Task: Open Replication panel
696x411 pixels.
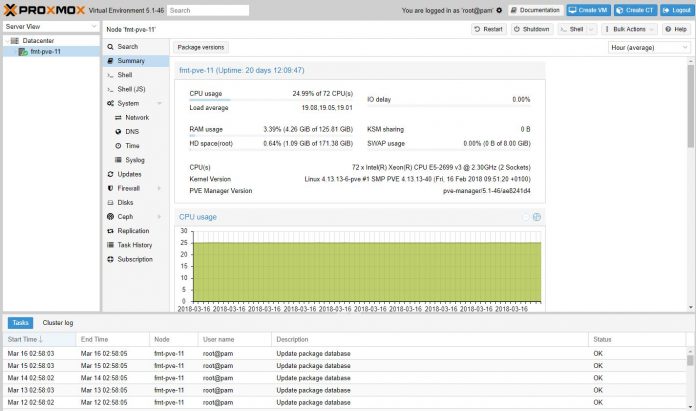Action: pyautogui.click(x=135, y=231)
